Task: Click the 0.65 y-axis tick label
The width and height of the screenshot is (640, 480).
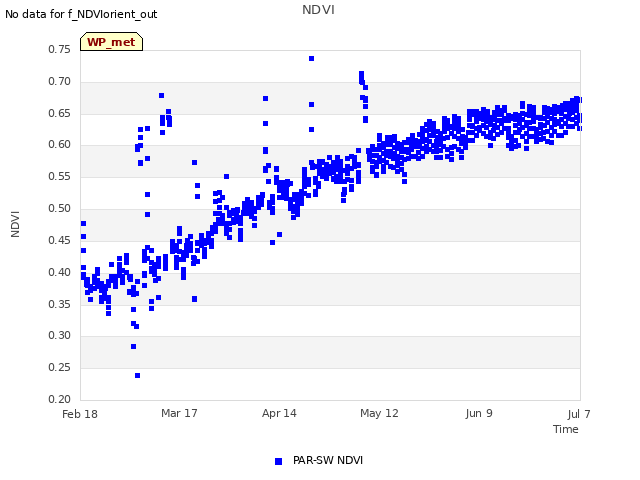Action: click(60, 113)
